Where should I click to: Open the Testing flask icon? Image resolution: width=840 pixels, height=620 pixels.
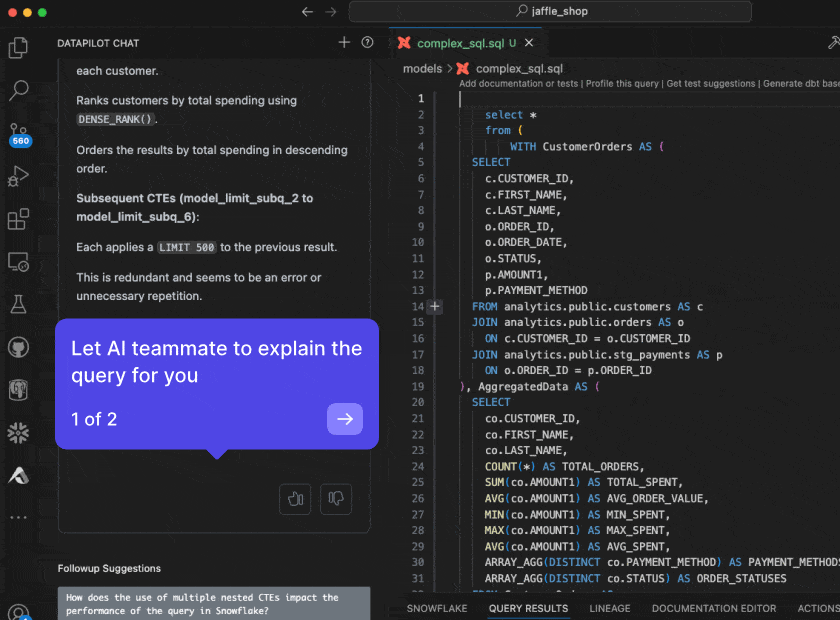(x=18, y=305)
